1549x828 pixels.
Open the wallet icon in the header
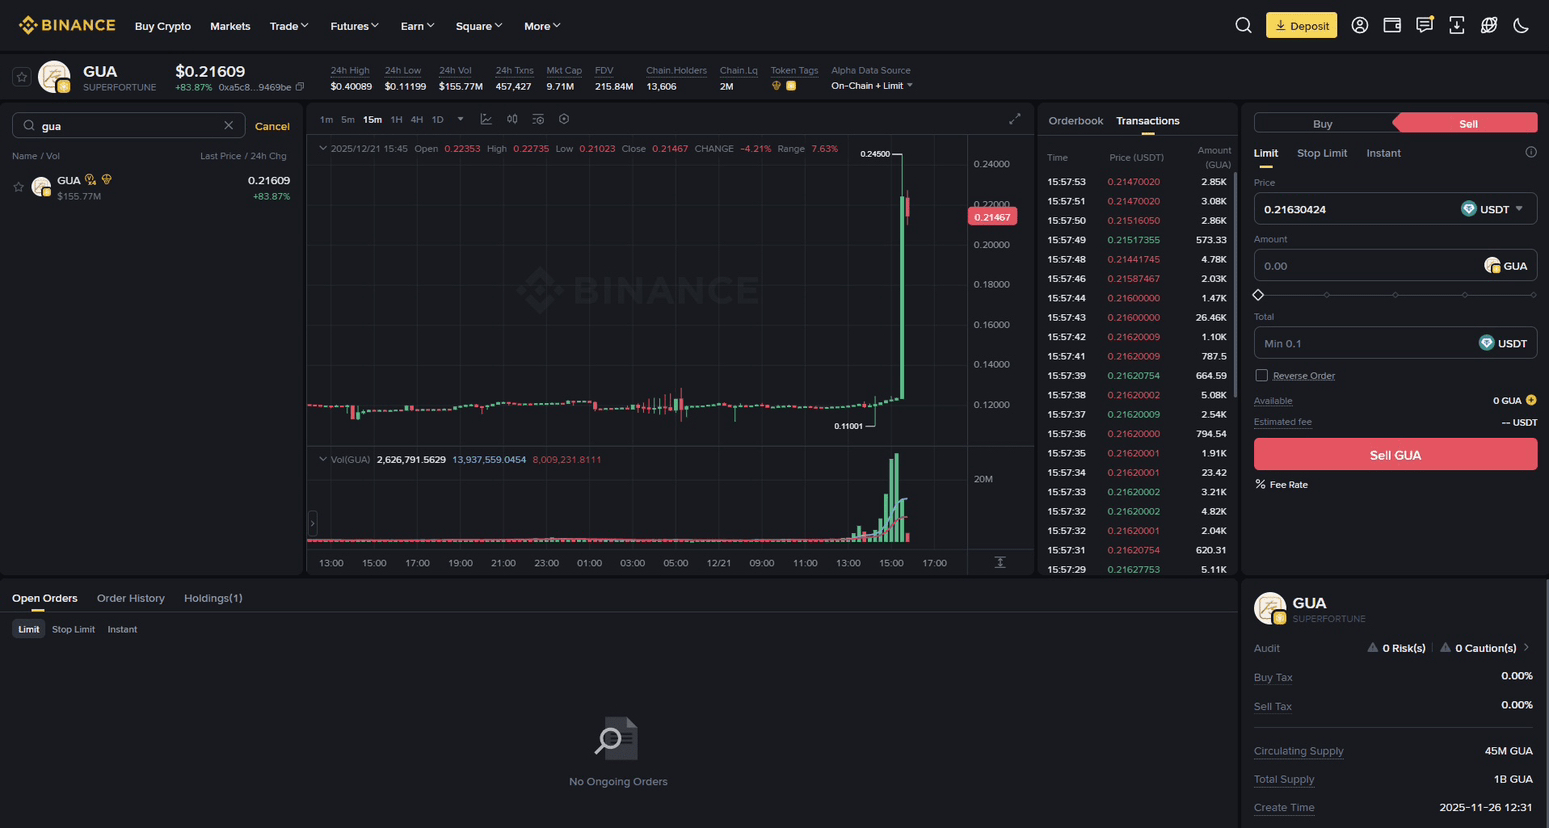click(1392, 25)
